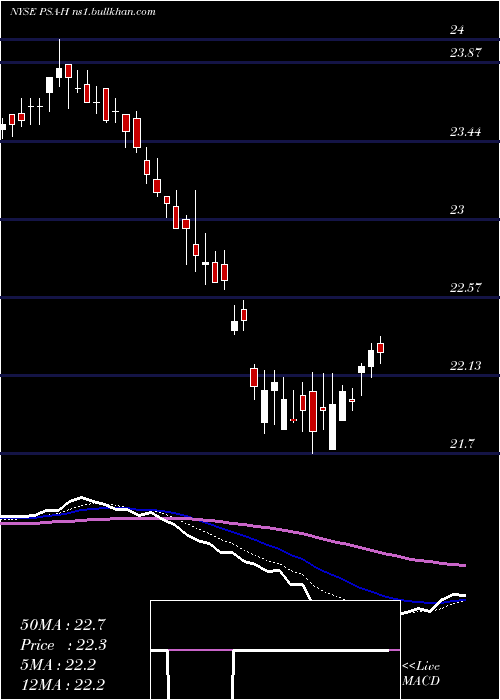The width and height of the screenshot is (500, 700).
Task: Click the 23.44 price axis label
Action: [466, 132]
